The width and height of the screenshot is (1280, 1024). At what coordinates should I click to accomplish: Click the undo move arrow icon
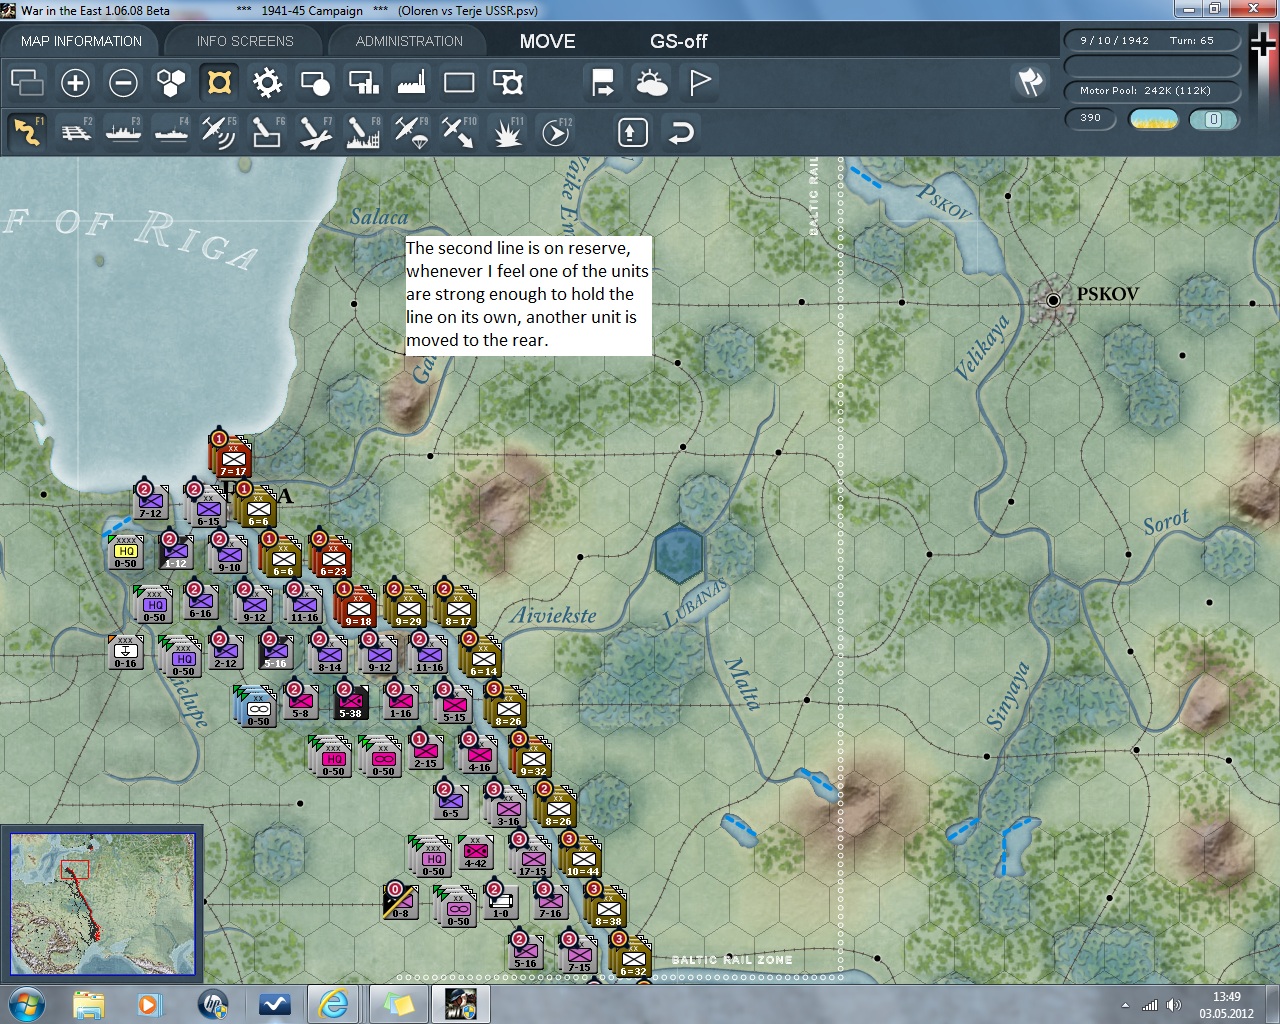click(x=681, y=132)
